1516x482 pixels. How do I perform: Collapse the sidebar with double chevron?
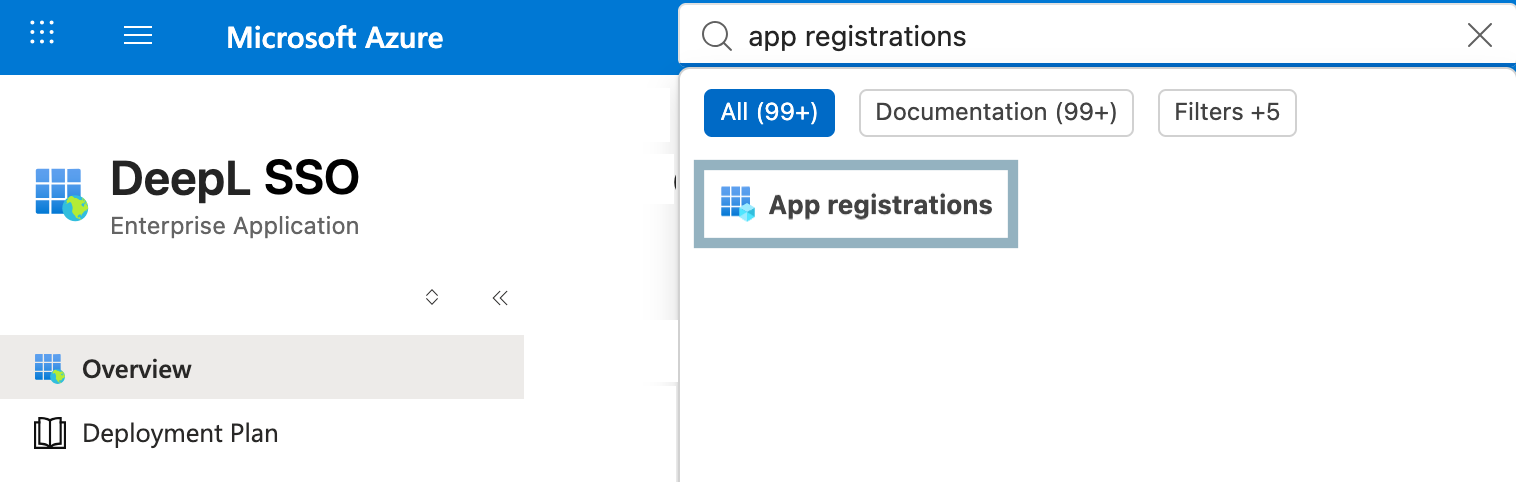(500, 297)
